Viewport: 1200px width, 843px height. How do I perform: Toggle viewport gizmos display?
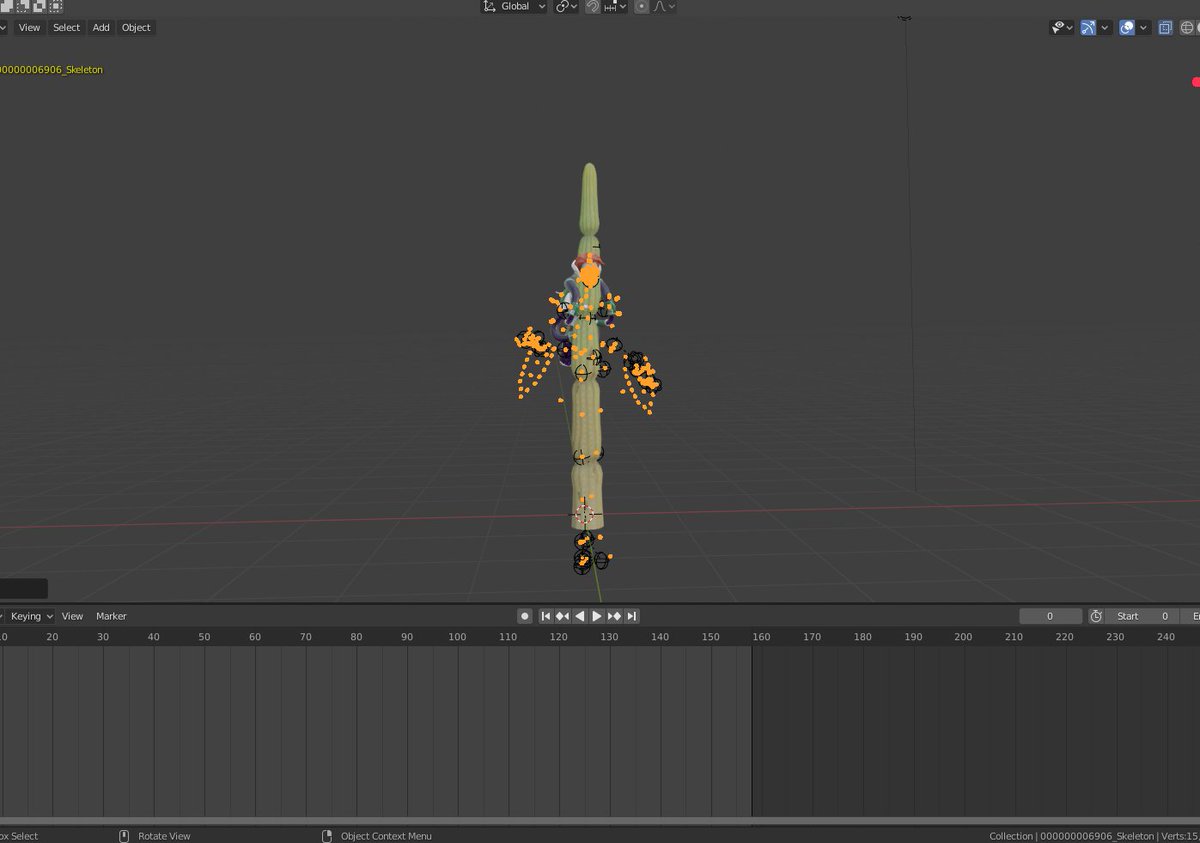(x=1088, y=28)
